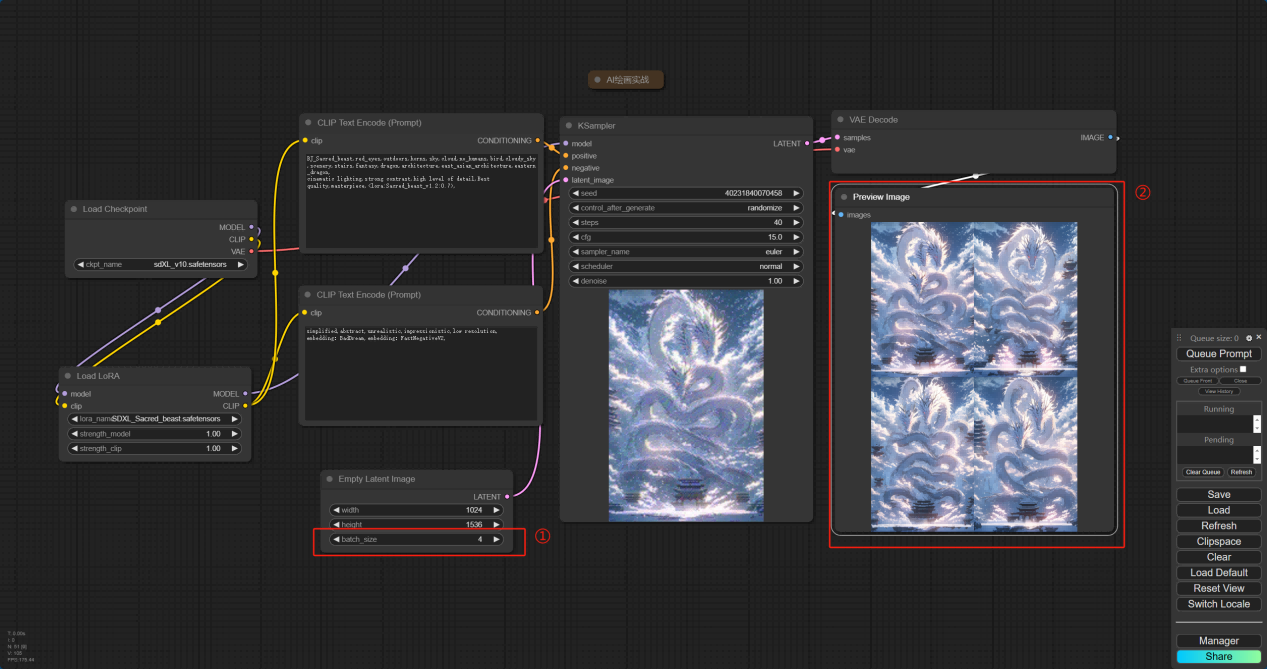
Task: Click the KSampler LATENT output socket
Action: click(x=806, y=143)
